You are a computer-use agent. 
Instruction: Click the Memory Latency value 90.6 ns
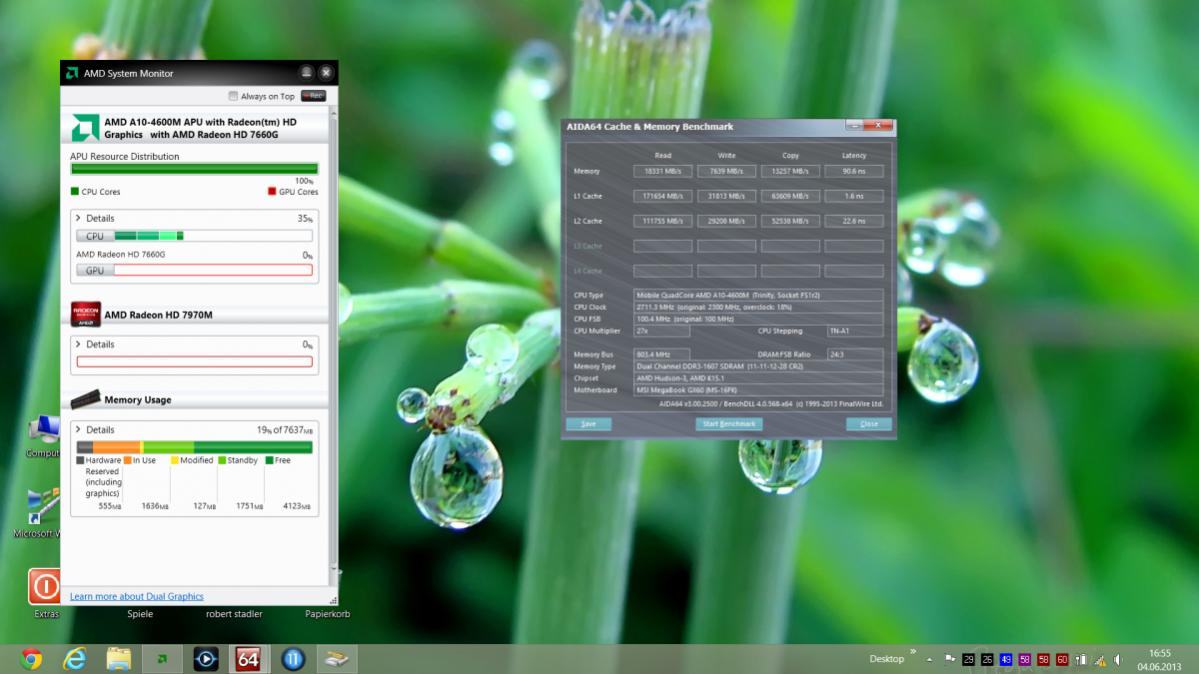pos(854,171)
